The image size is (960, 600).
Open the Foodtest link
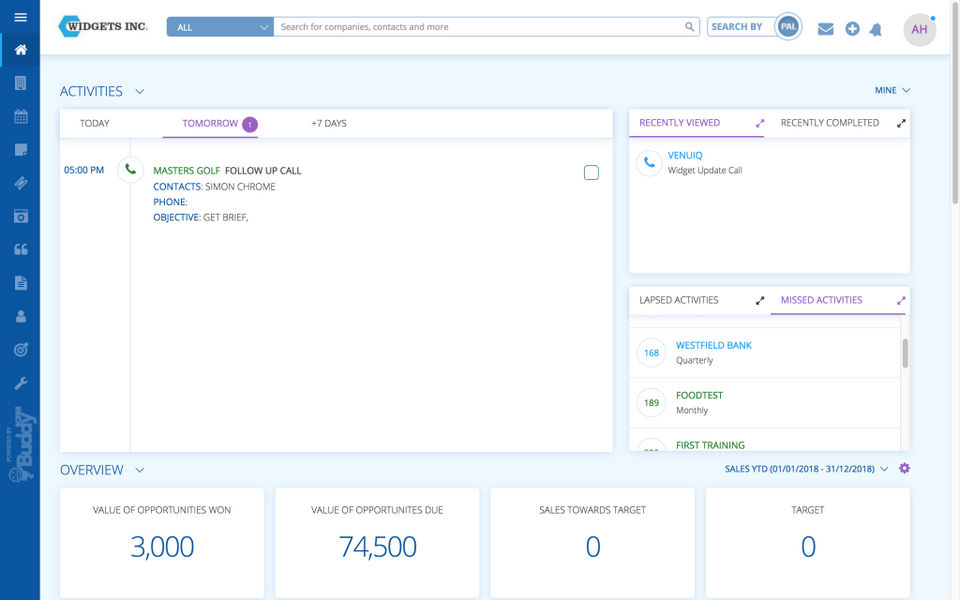click(x=699, y=396)
